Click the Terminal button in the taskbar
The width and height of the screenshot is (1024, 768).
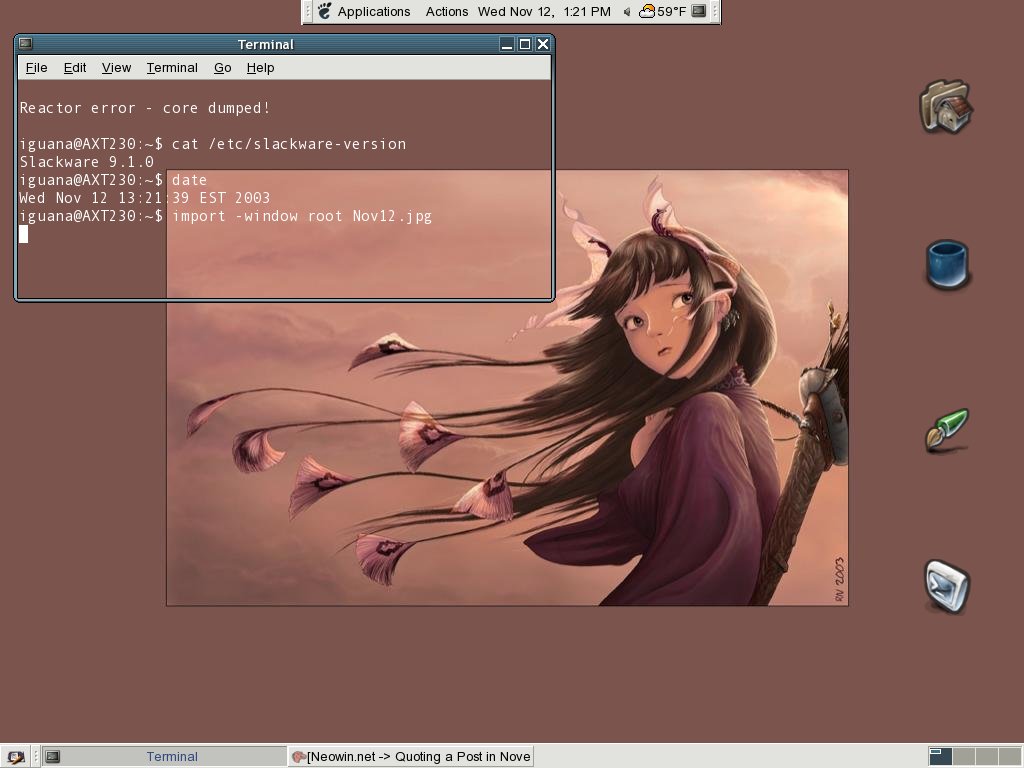(x=163, y=757)
